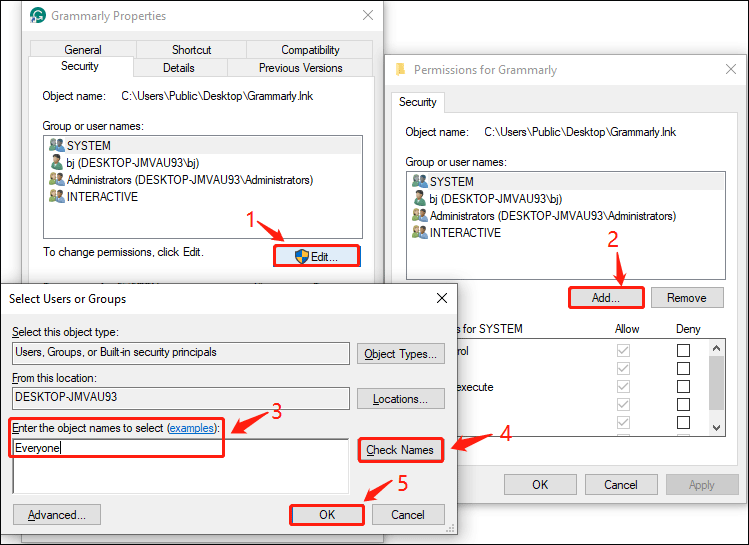Click the Advanced... button
The width and height of the screenshot is (749, 545).
[57, 514]
